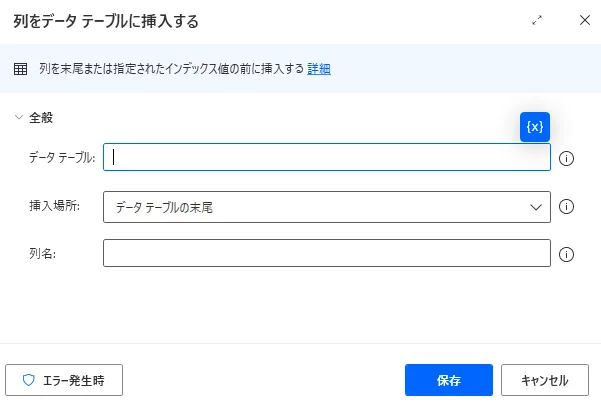Viewport: 601px width, 407px height.
Task: Focus the データ テーブル input field
Action: [326, 157]
